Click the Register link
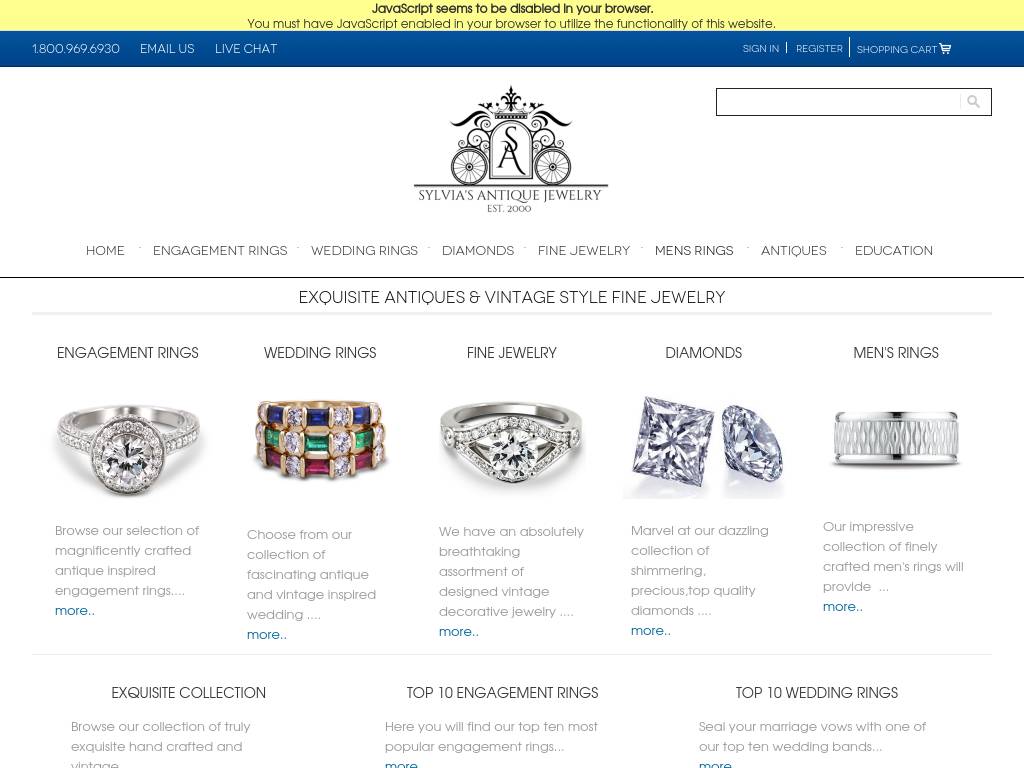The image size is (1024, 768). (819, 49)
